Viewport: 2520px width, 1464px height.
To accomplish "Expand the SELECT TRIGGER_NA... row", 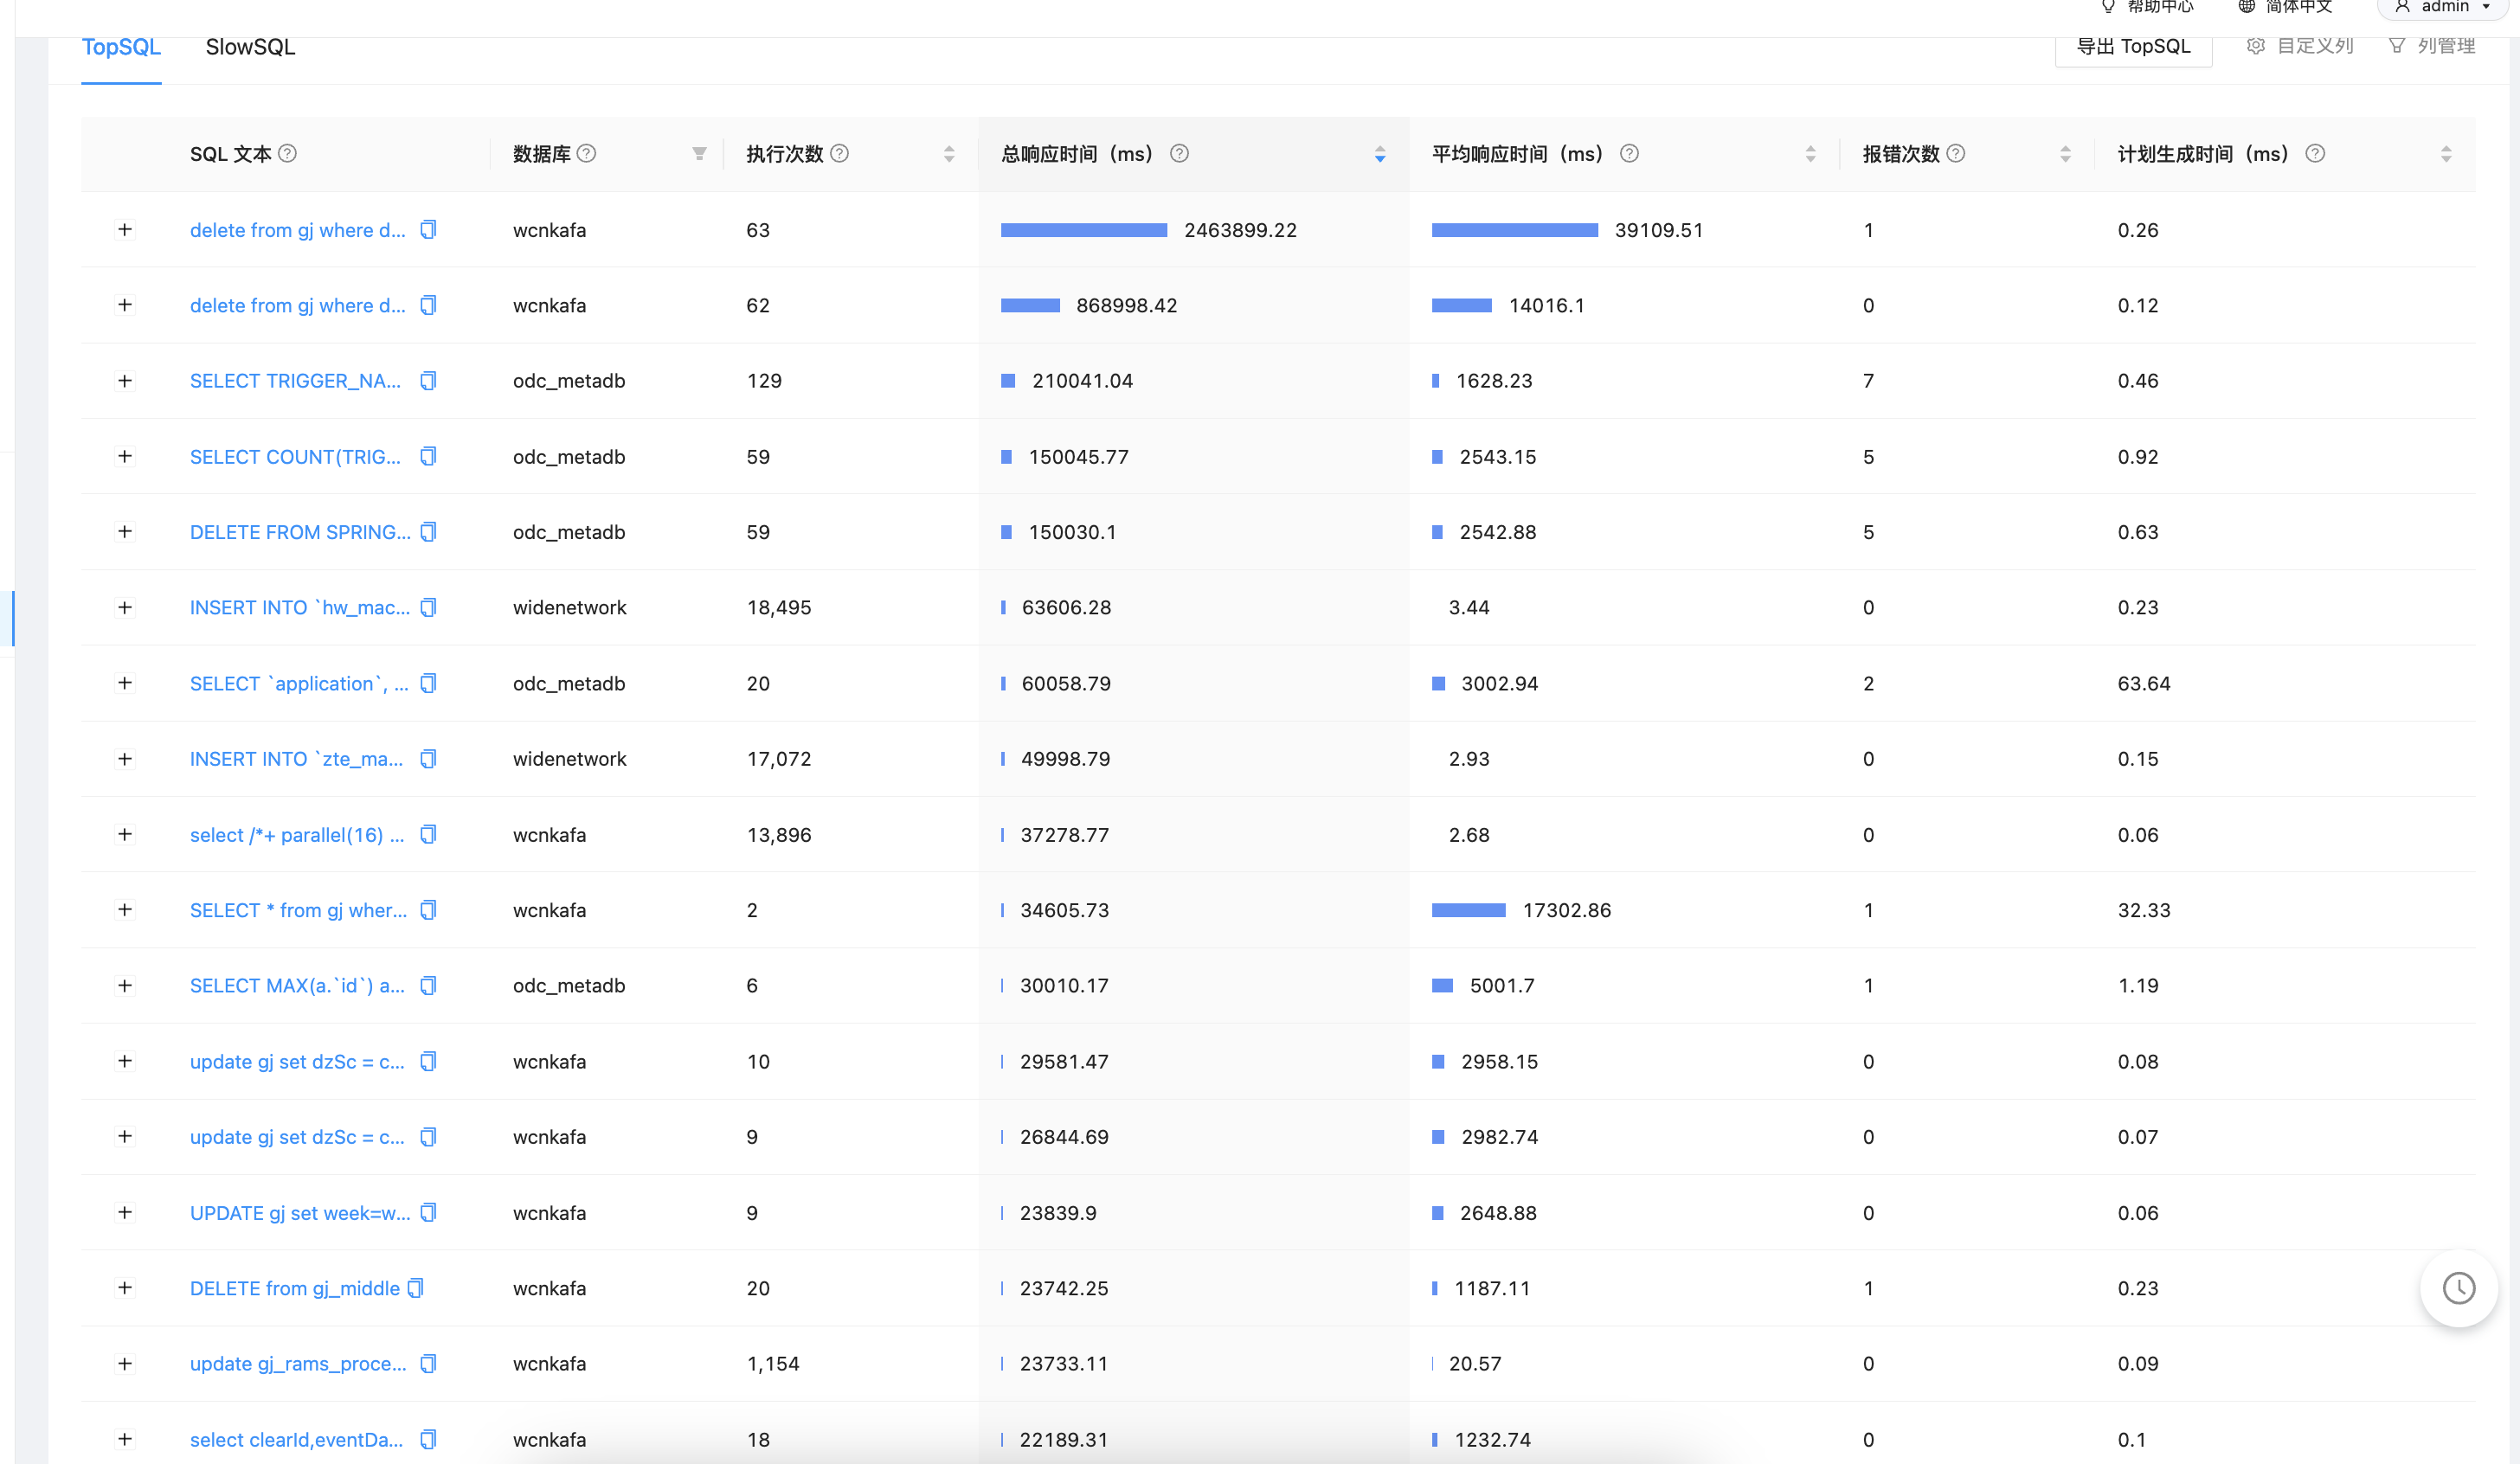I will pos(125,381).
